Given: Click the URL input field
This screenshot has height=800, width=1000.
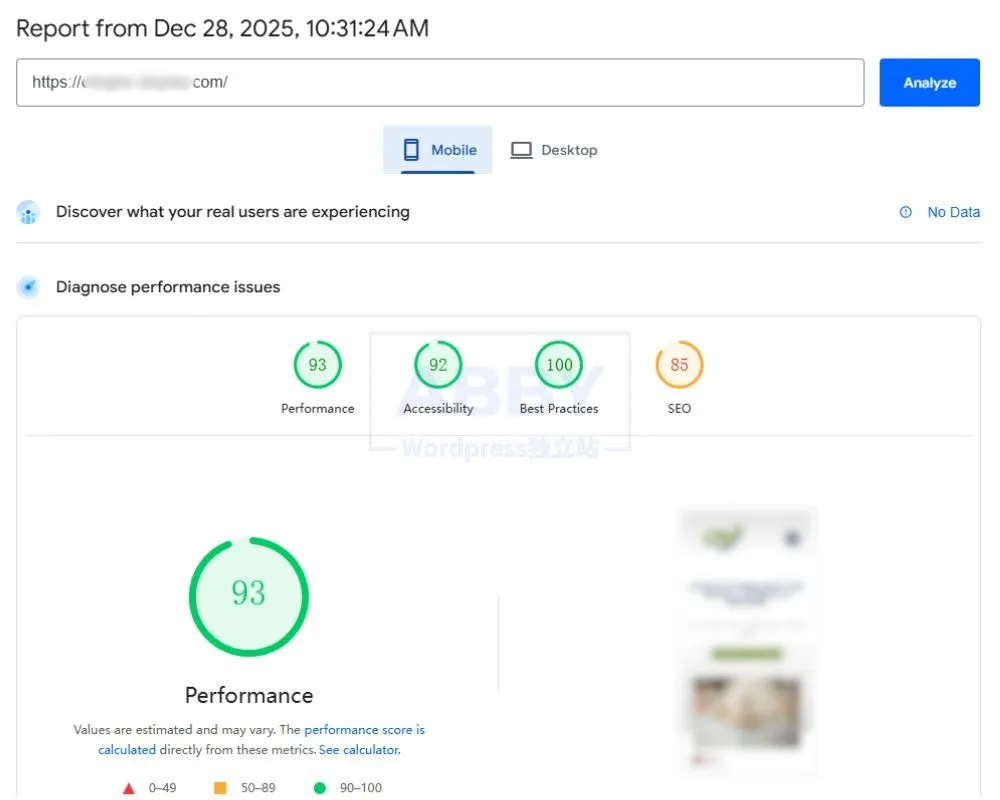Looking at the screenshot, I should point(440,83).
